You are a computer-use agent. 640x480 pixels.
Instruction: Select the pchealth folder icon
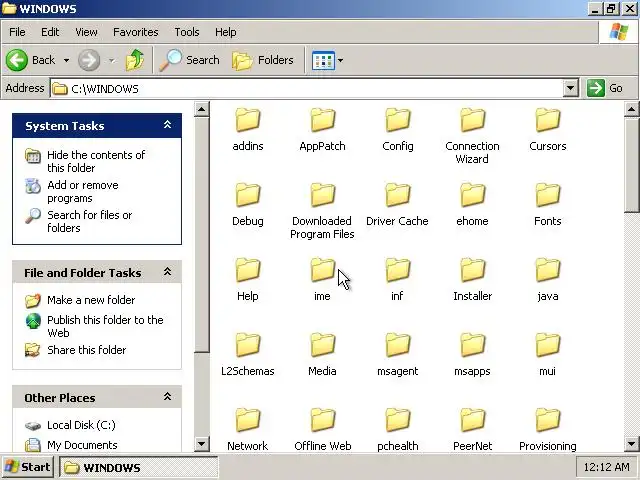(x=398, y=420)
